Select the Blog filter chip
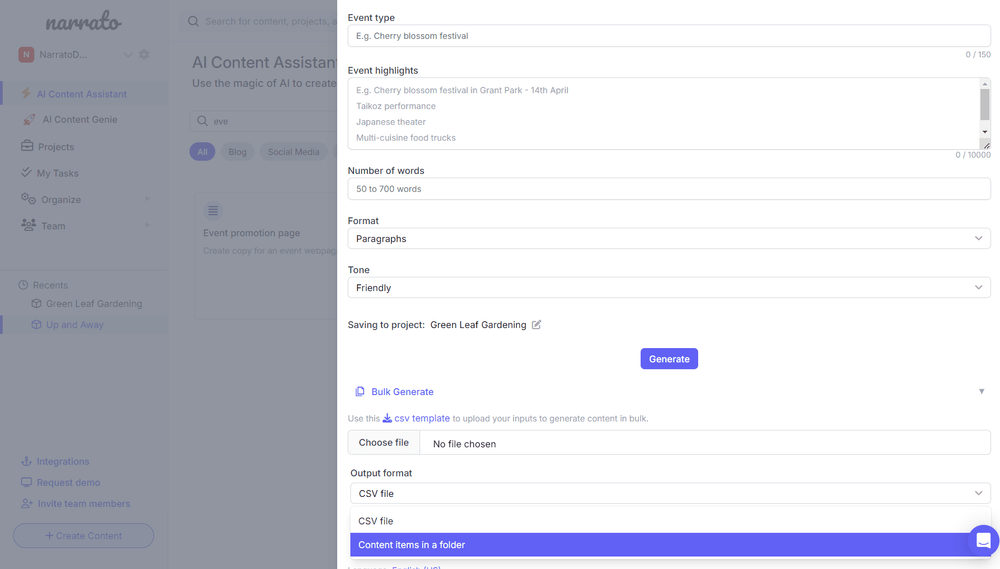This screenshot has width=1000, height=569. 237,152
